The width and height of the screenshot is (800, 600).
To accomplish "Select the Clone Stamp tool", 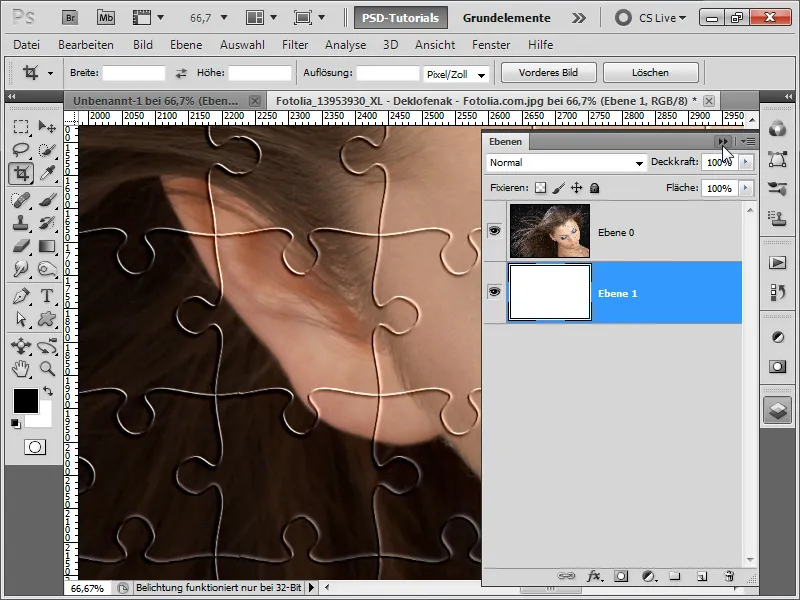I will point(20,223).
